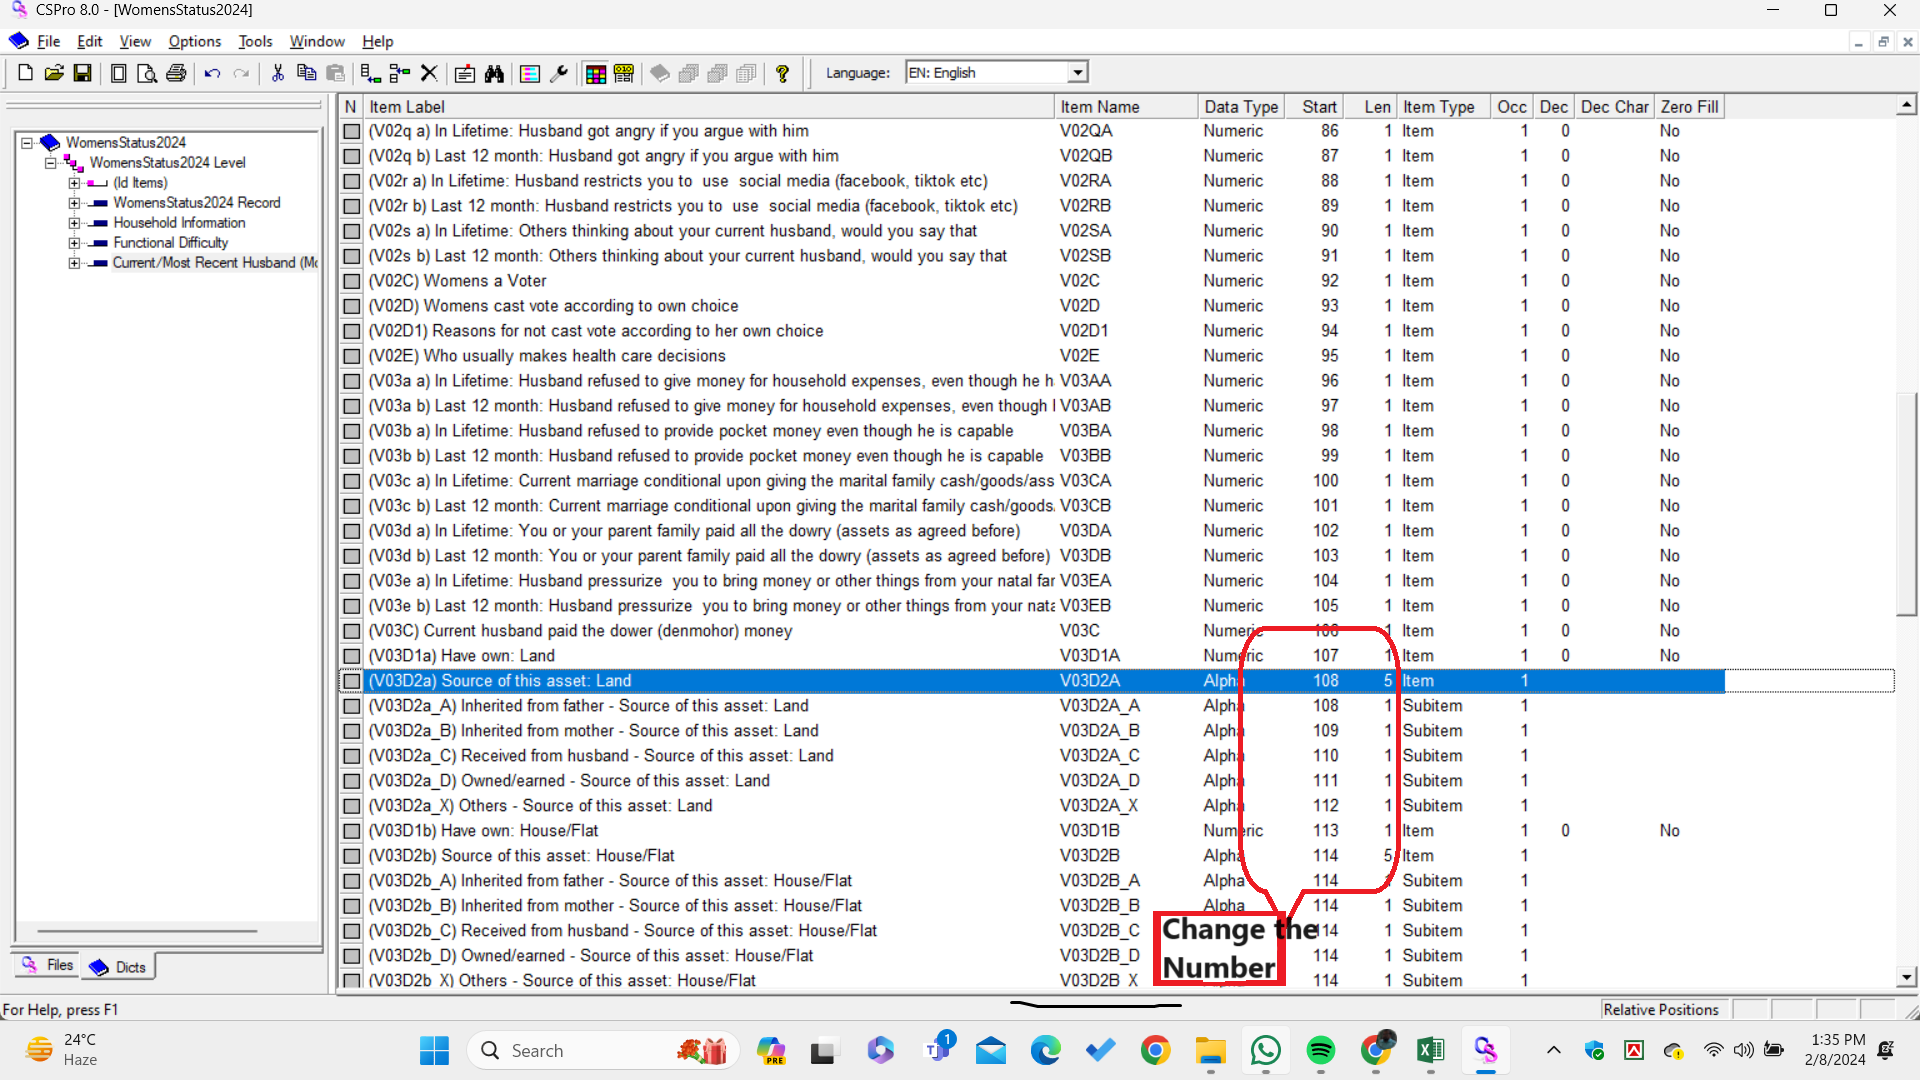1920x1080 pixels.
Task: Expand Current/Most Recent Husband node
Action: point(74,263)
